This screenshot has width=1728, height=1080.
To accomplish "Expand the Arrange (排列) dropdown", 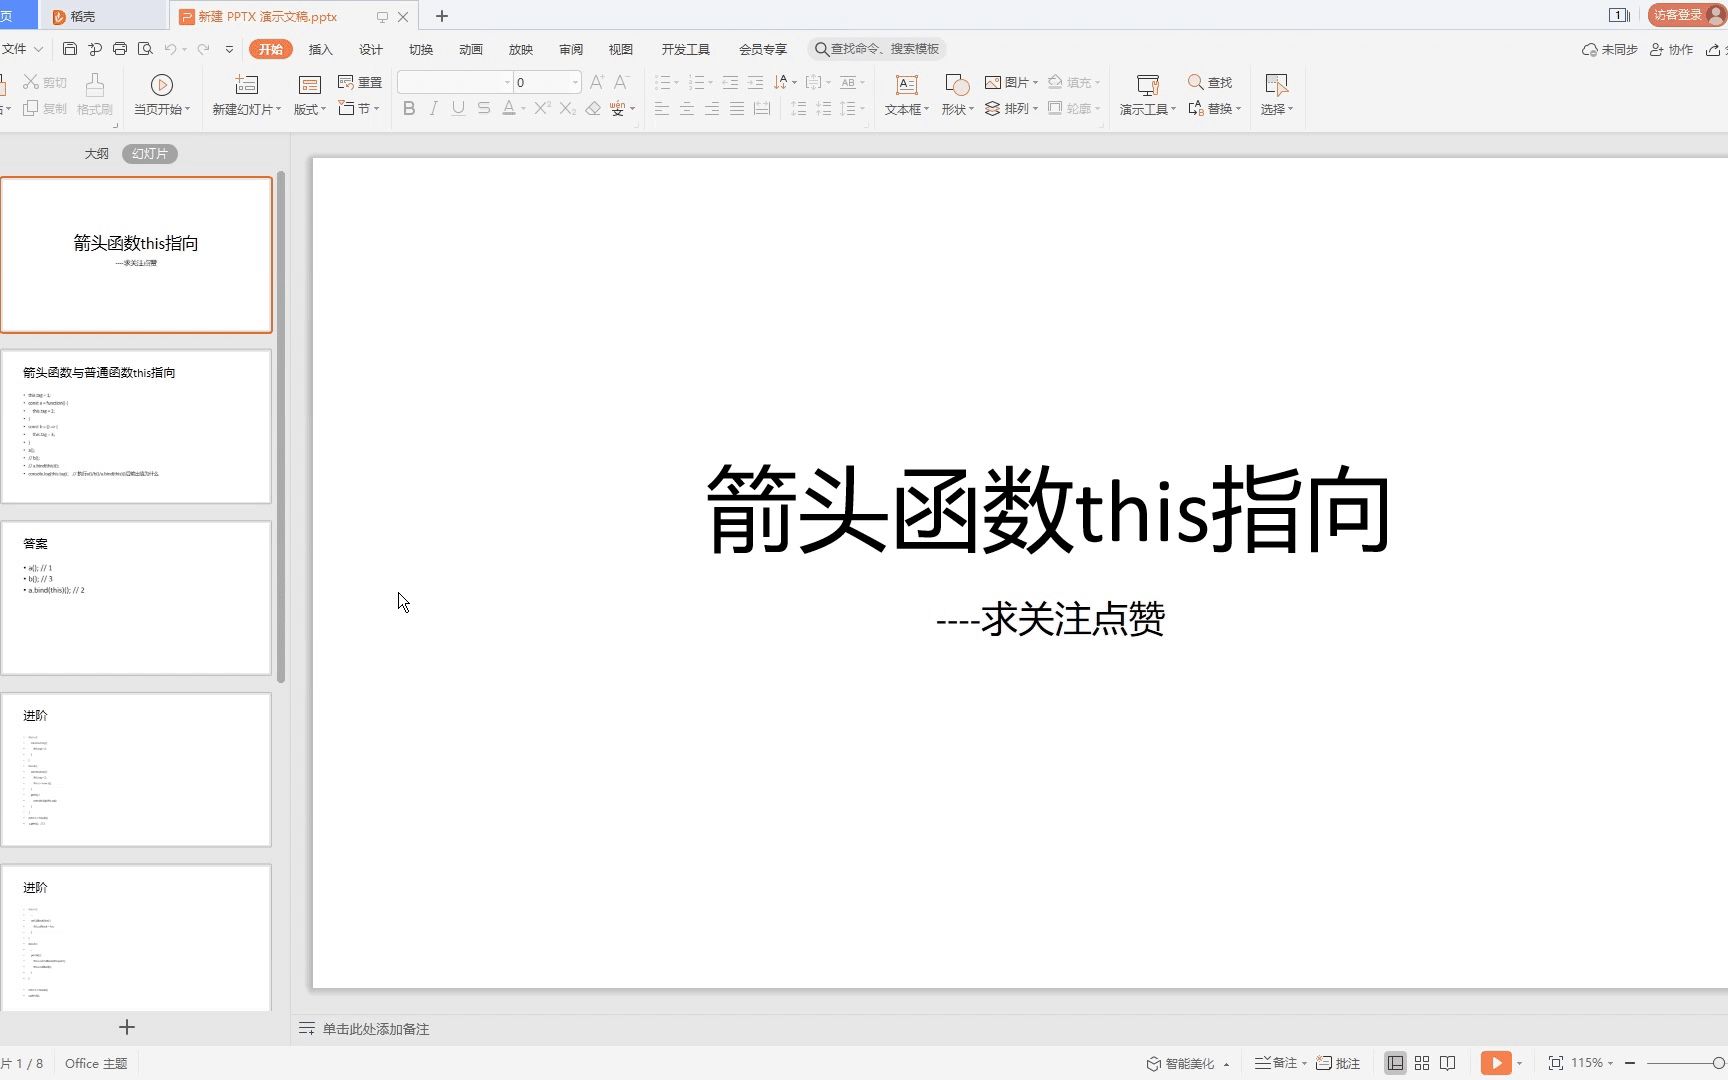I will (1035, 108).
